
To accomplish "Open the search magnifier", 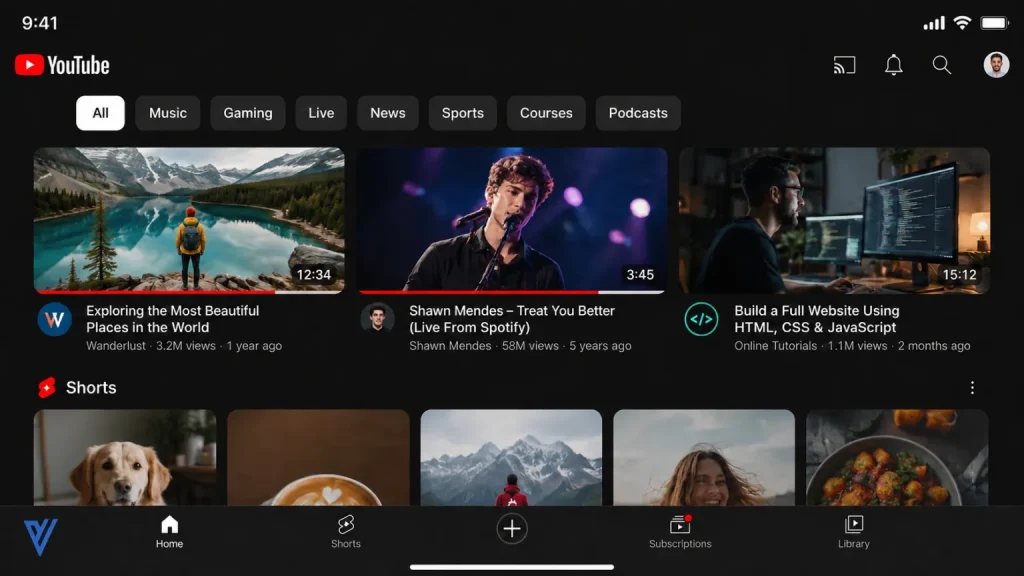I will [x=941, y=65].
